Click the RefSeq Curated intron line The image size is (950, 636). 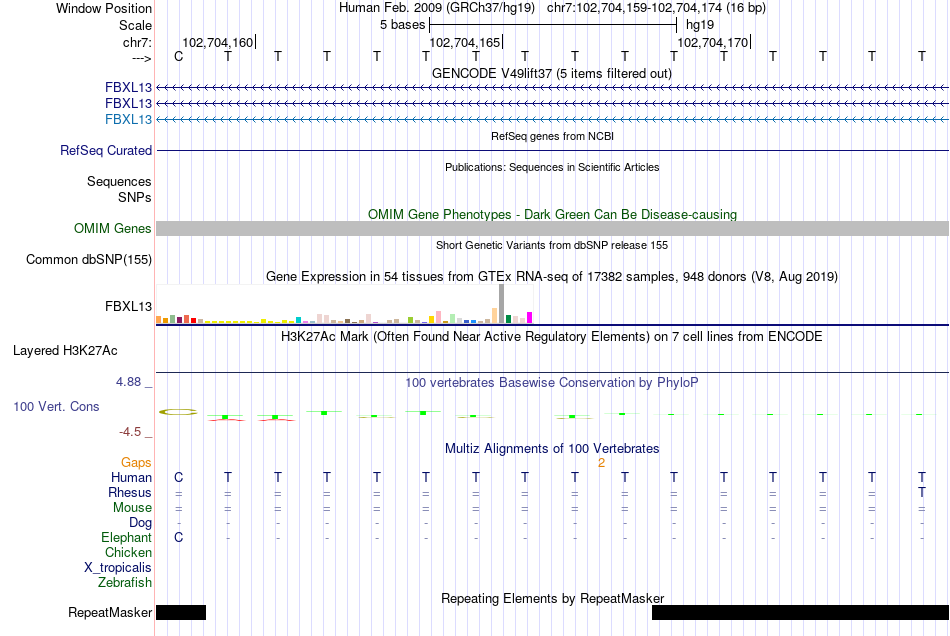[552, 150]
